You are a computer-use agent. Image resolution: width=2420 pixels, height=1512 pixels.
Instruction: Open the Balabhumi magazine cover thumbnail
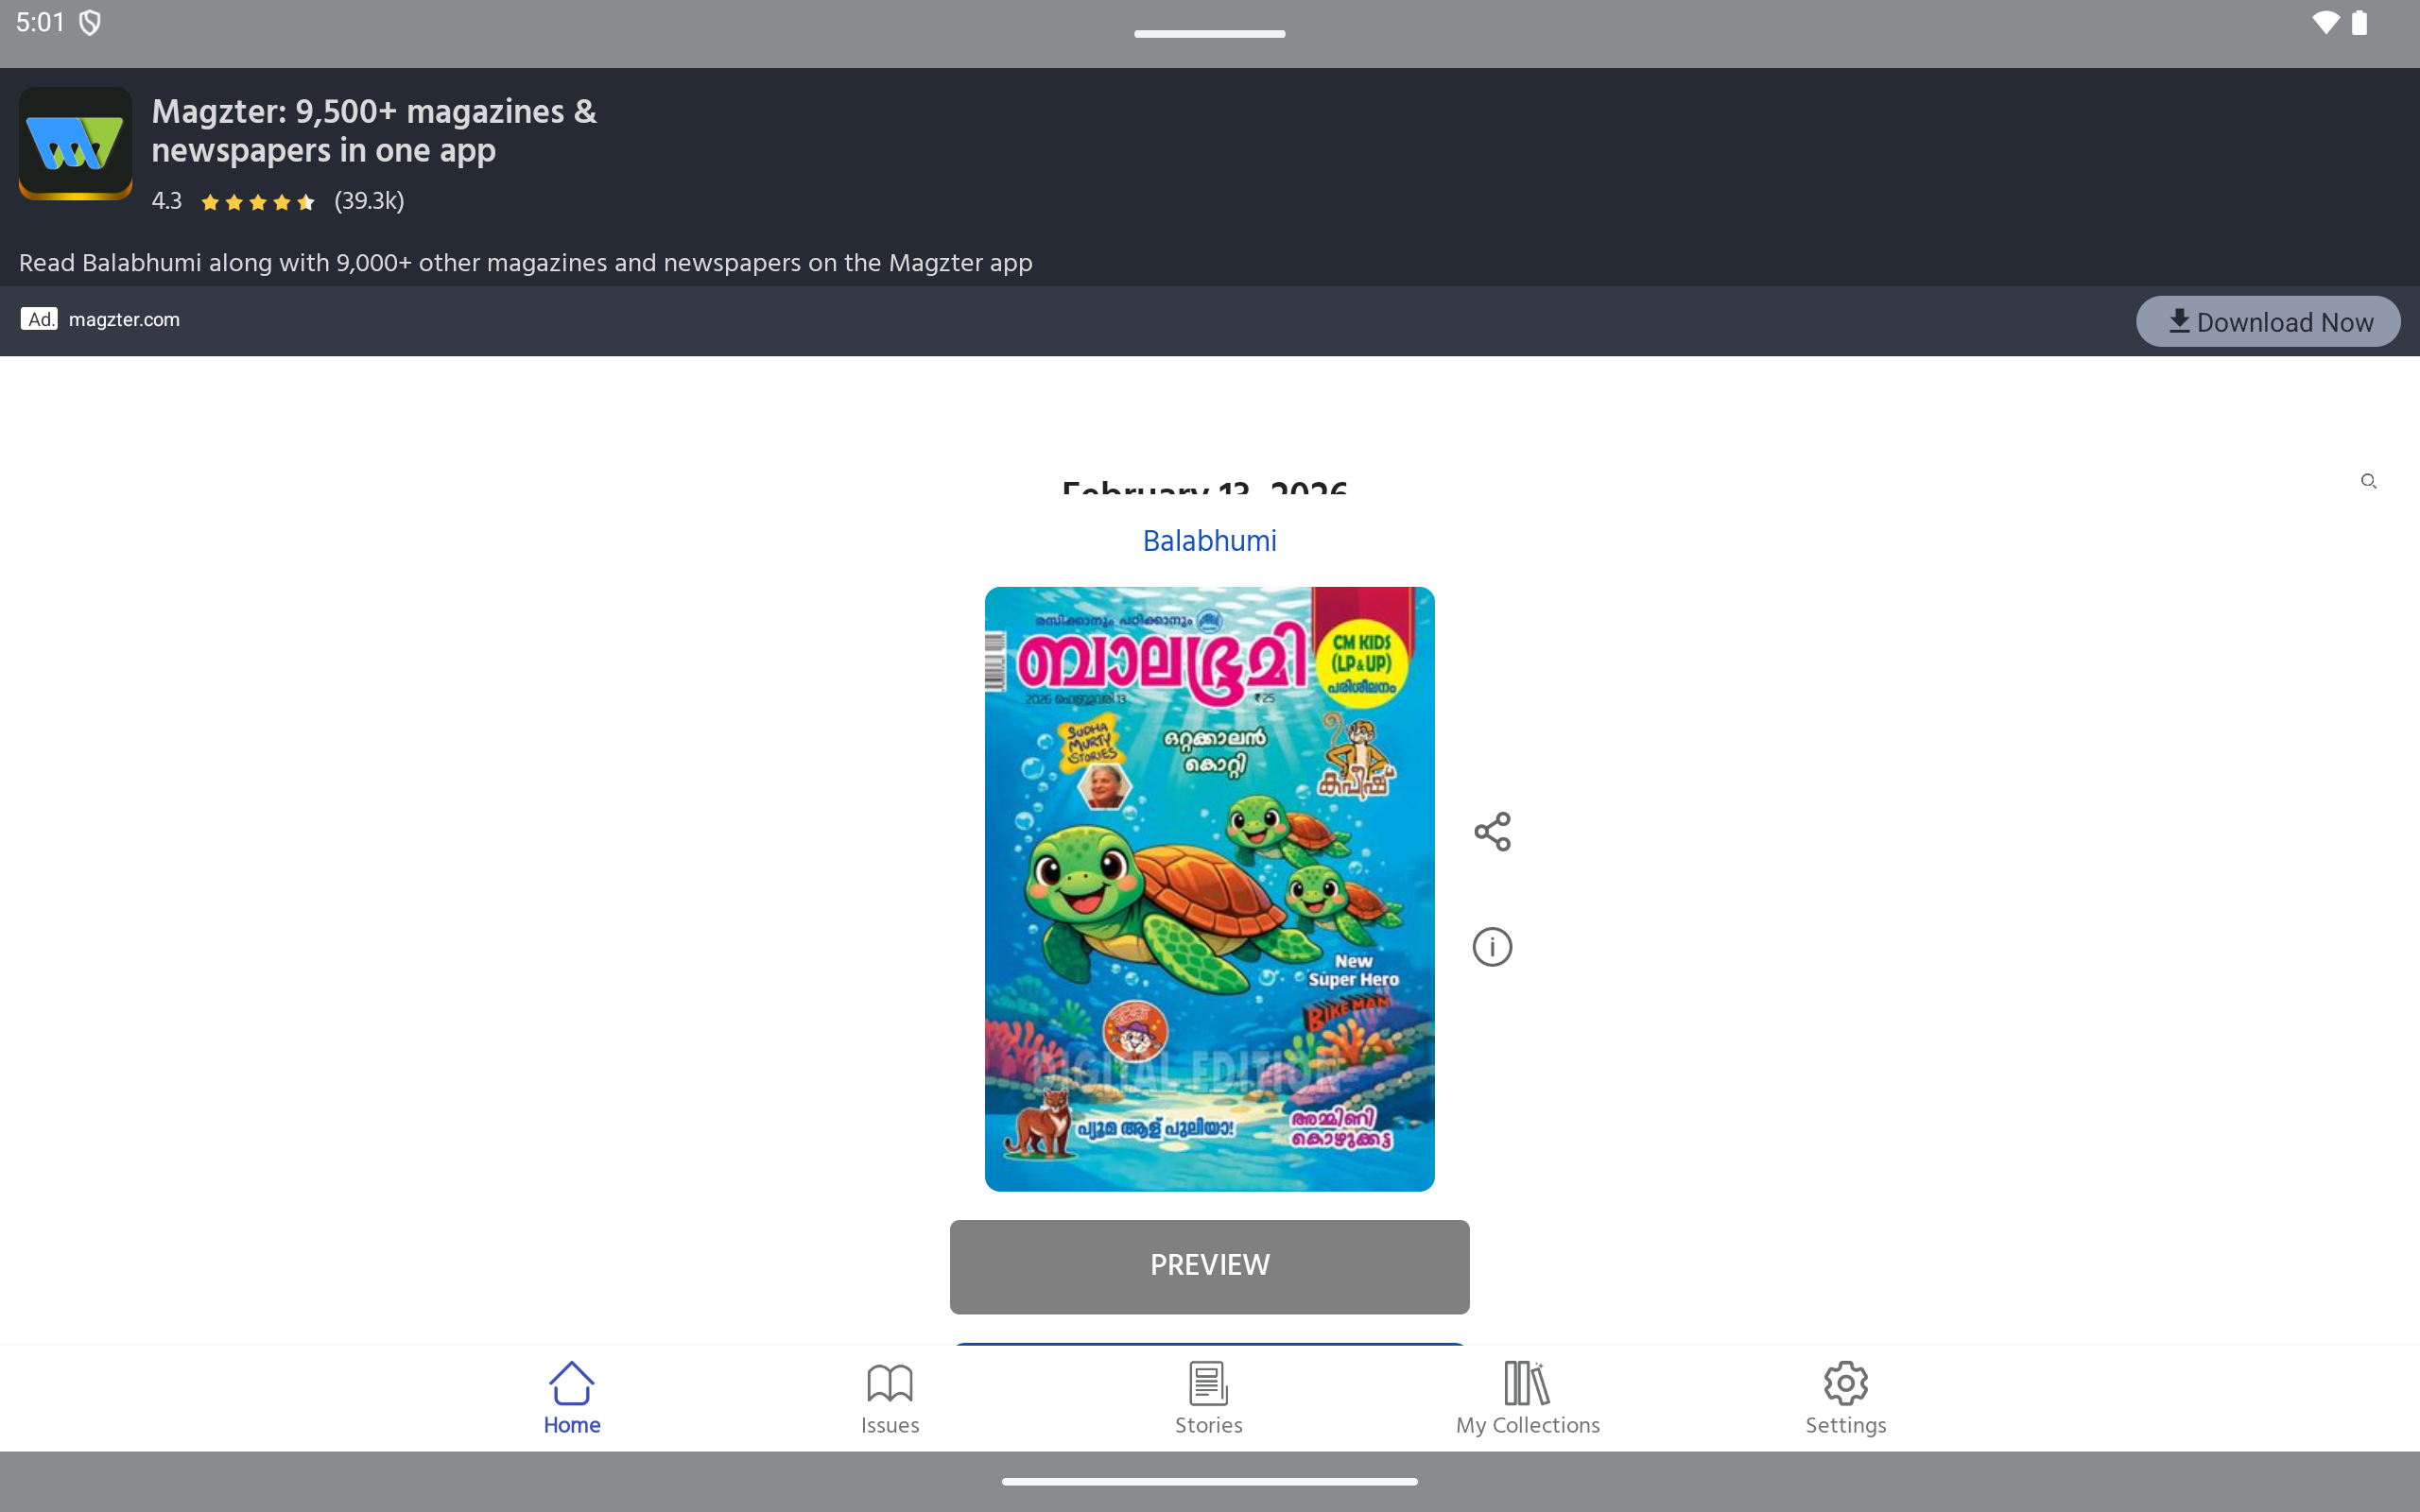pyautogui.click(x=1209, y=888)
